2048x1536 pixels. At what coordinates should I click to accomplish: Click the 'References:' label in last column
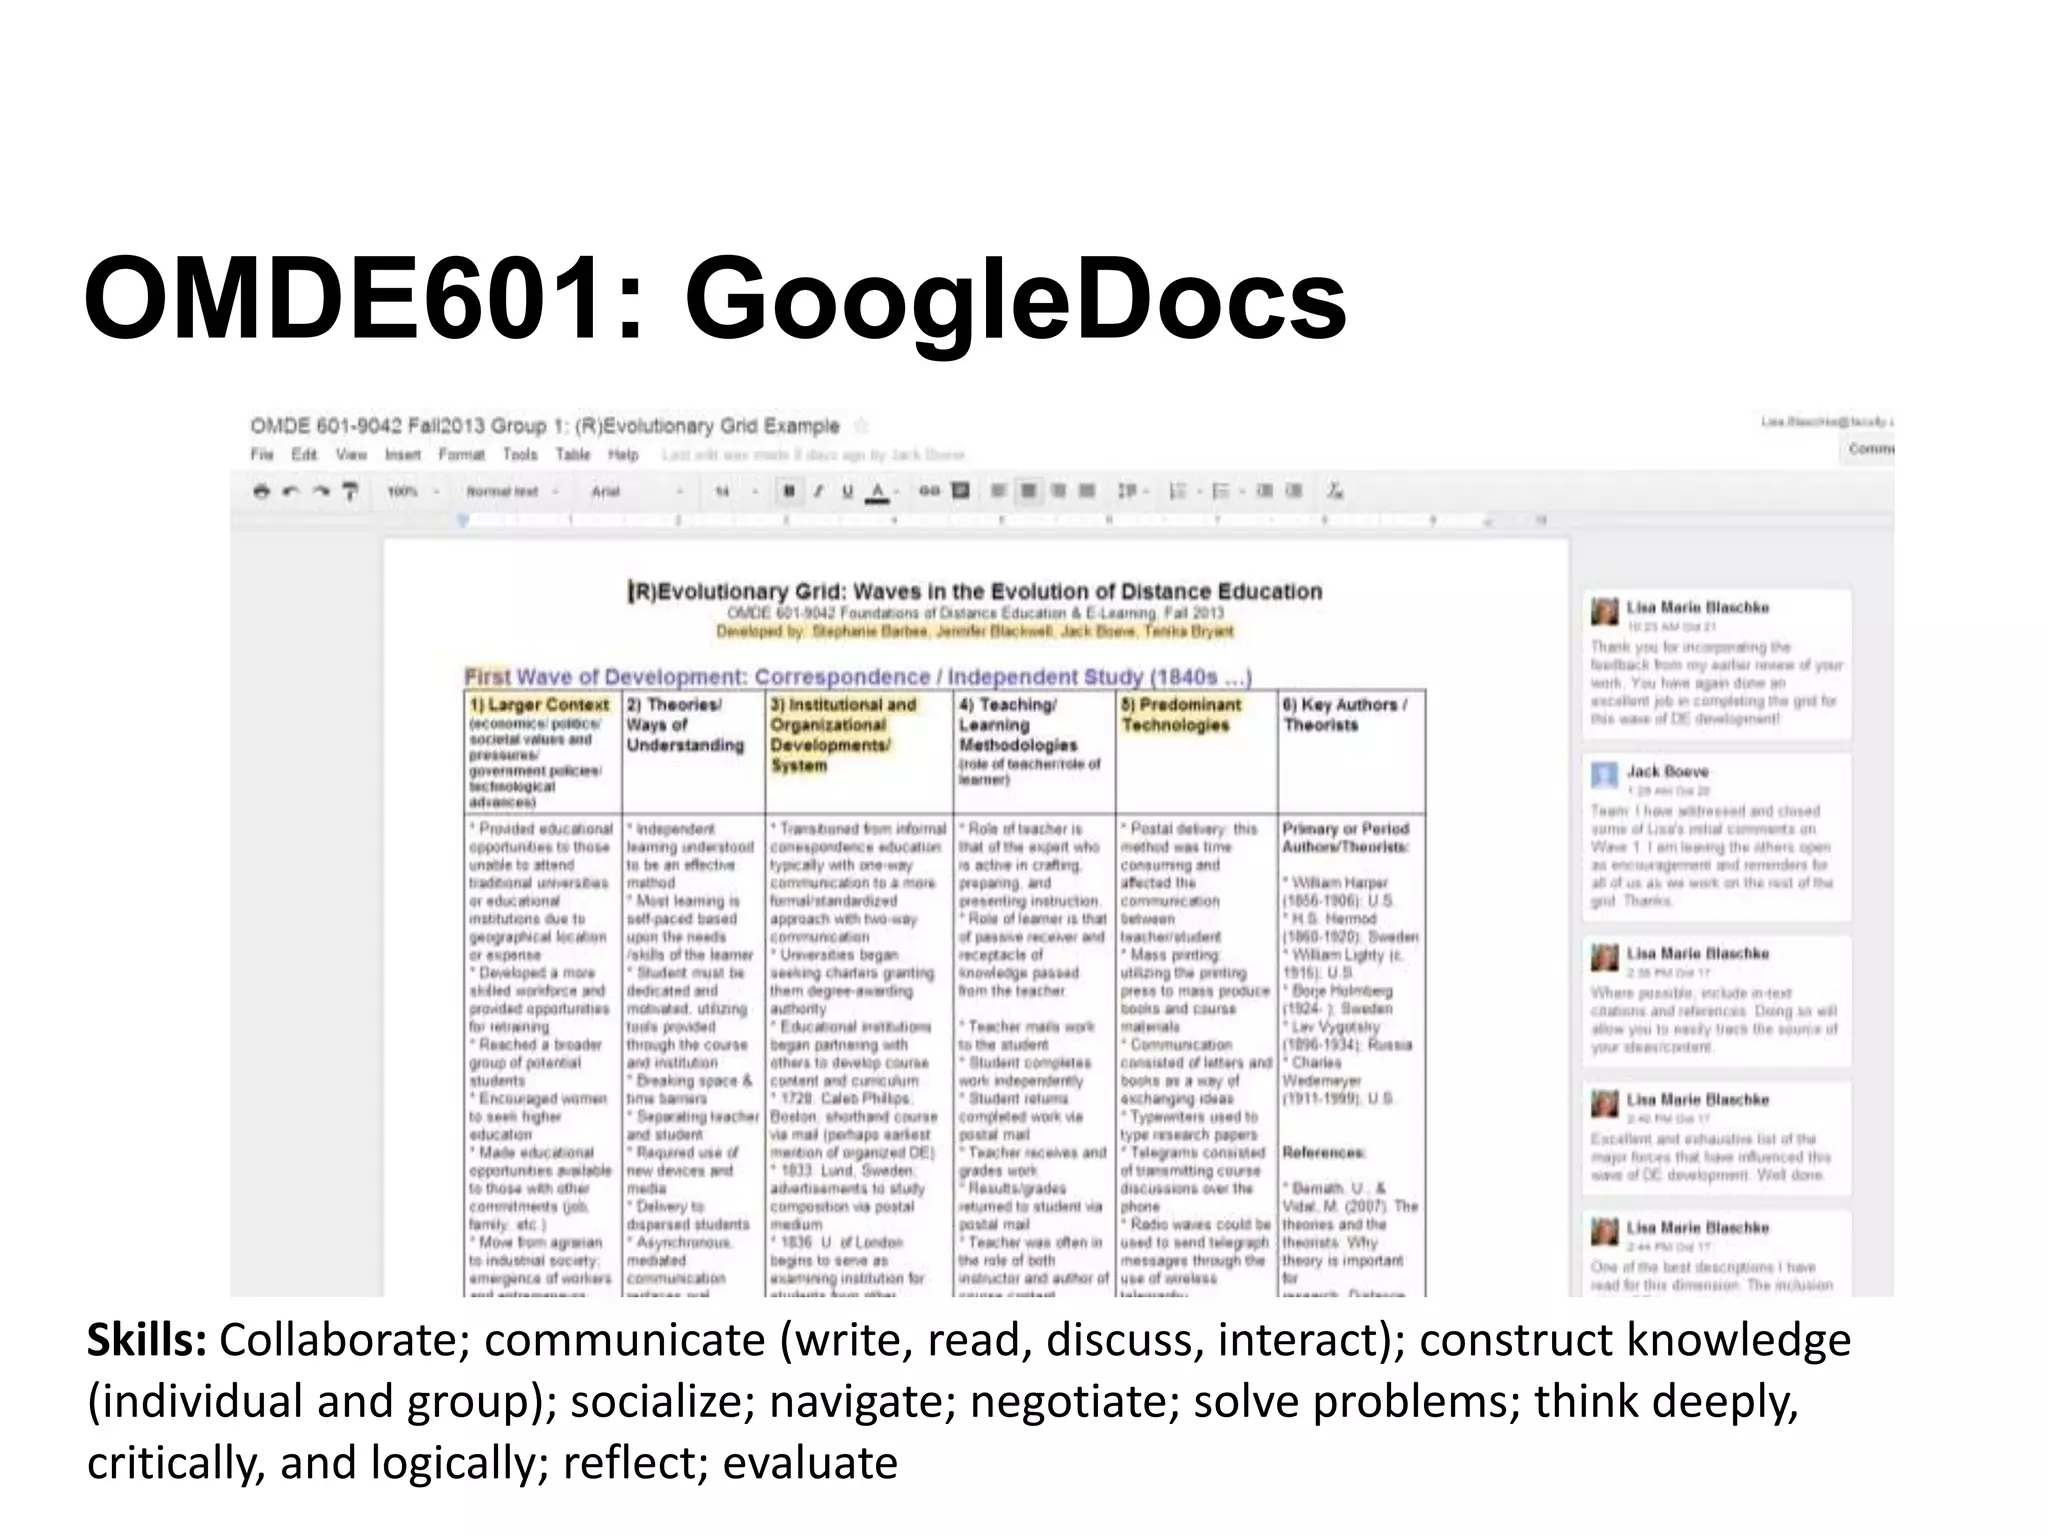(x=1324, y=1153)
